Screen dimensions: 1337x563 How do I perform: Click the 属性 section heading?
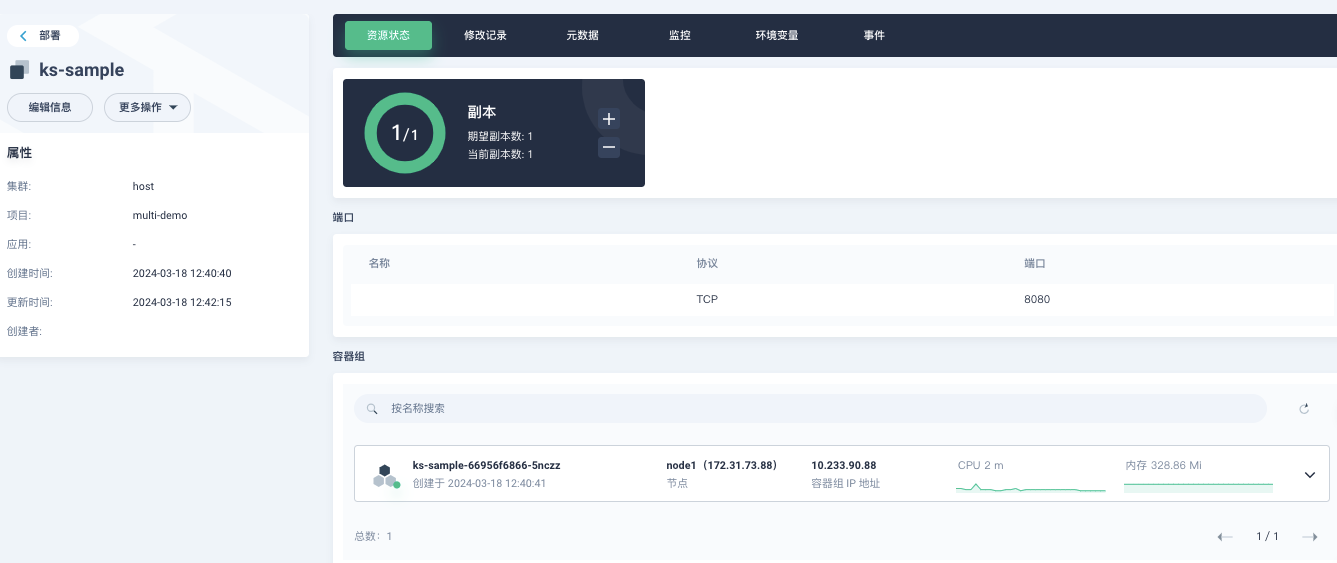pos(19,153)
